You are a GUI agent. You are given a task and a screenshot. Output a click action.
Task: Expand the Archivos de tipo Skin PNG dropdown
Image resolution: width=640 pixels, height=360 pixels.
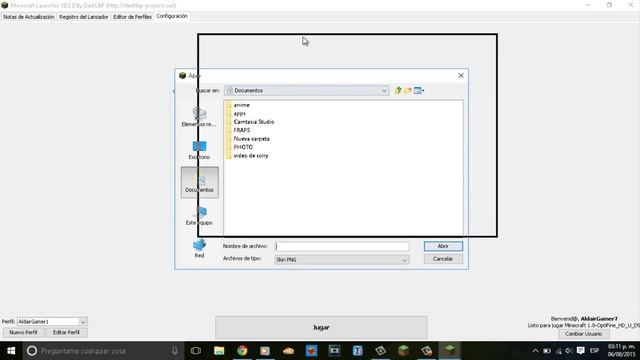click(404, 260)
